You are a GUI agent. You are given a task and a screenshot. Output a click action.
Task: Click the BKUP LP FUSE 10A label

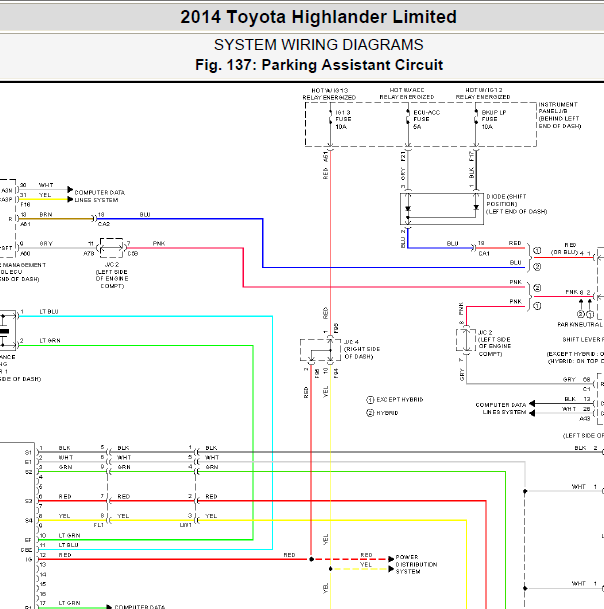[x=494, y=120]
